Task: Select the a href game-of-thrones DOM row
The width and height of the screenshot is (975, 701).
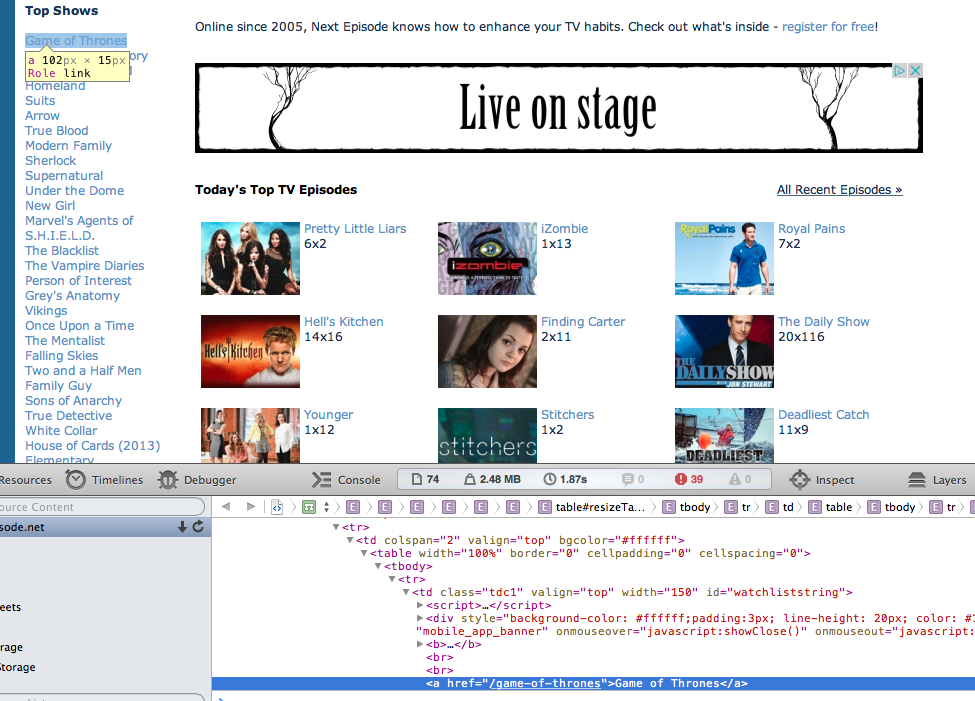Action: pyautogui.click(x=593, y=684)
